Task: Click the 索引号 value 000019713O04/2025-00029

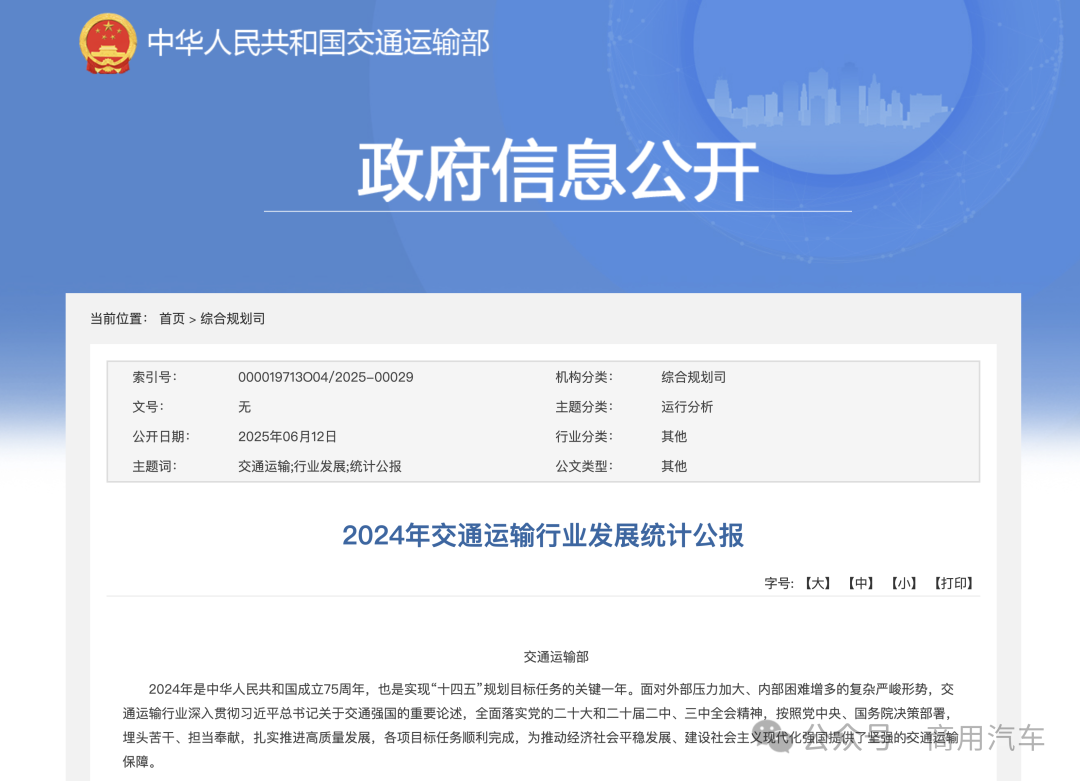Action: pos(324,377)
